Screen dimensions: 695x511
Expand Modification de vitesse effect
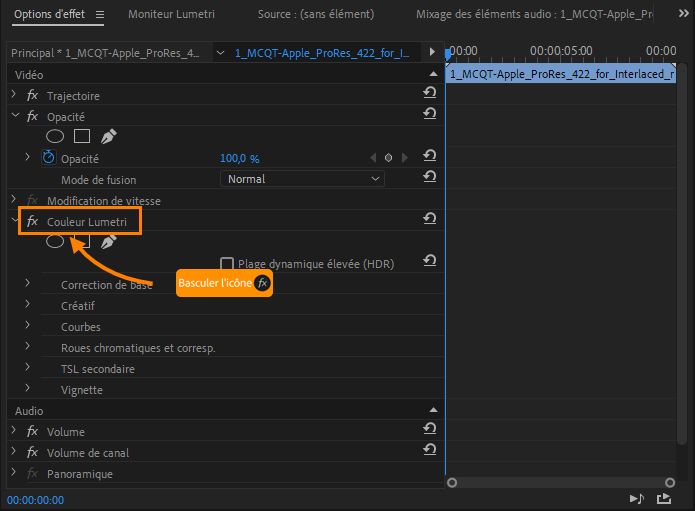pyautogui.click(x=14, y=199)
